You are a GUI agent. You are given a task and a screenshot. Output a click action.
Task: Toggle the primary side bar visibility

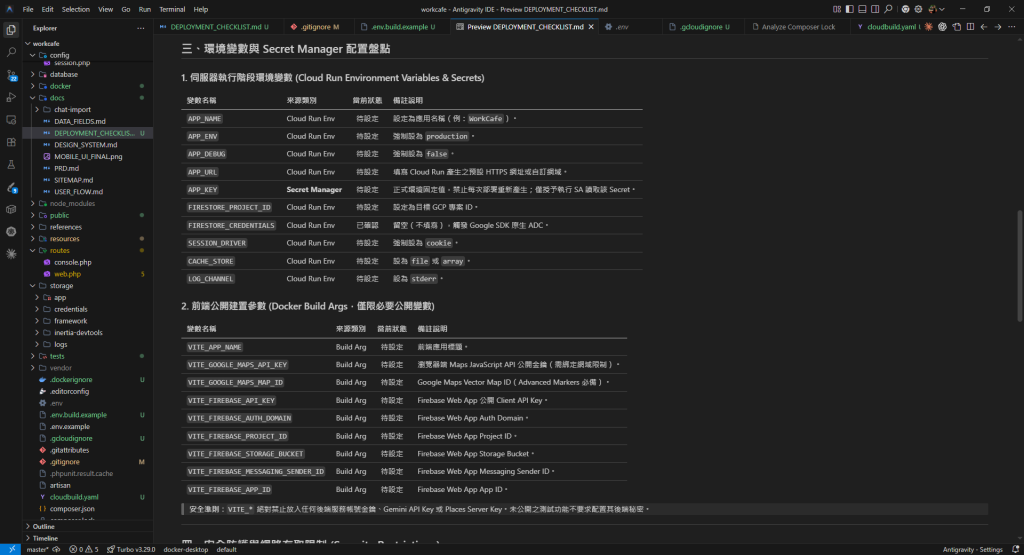pos(850,9)
